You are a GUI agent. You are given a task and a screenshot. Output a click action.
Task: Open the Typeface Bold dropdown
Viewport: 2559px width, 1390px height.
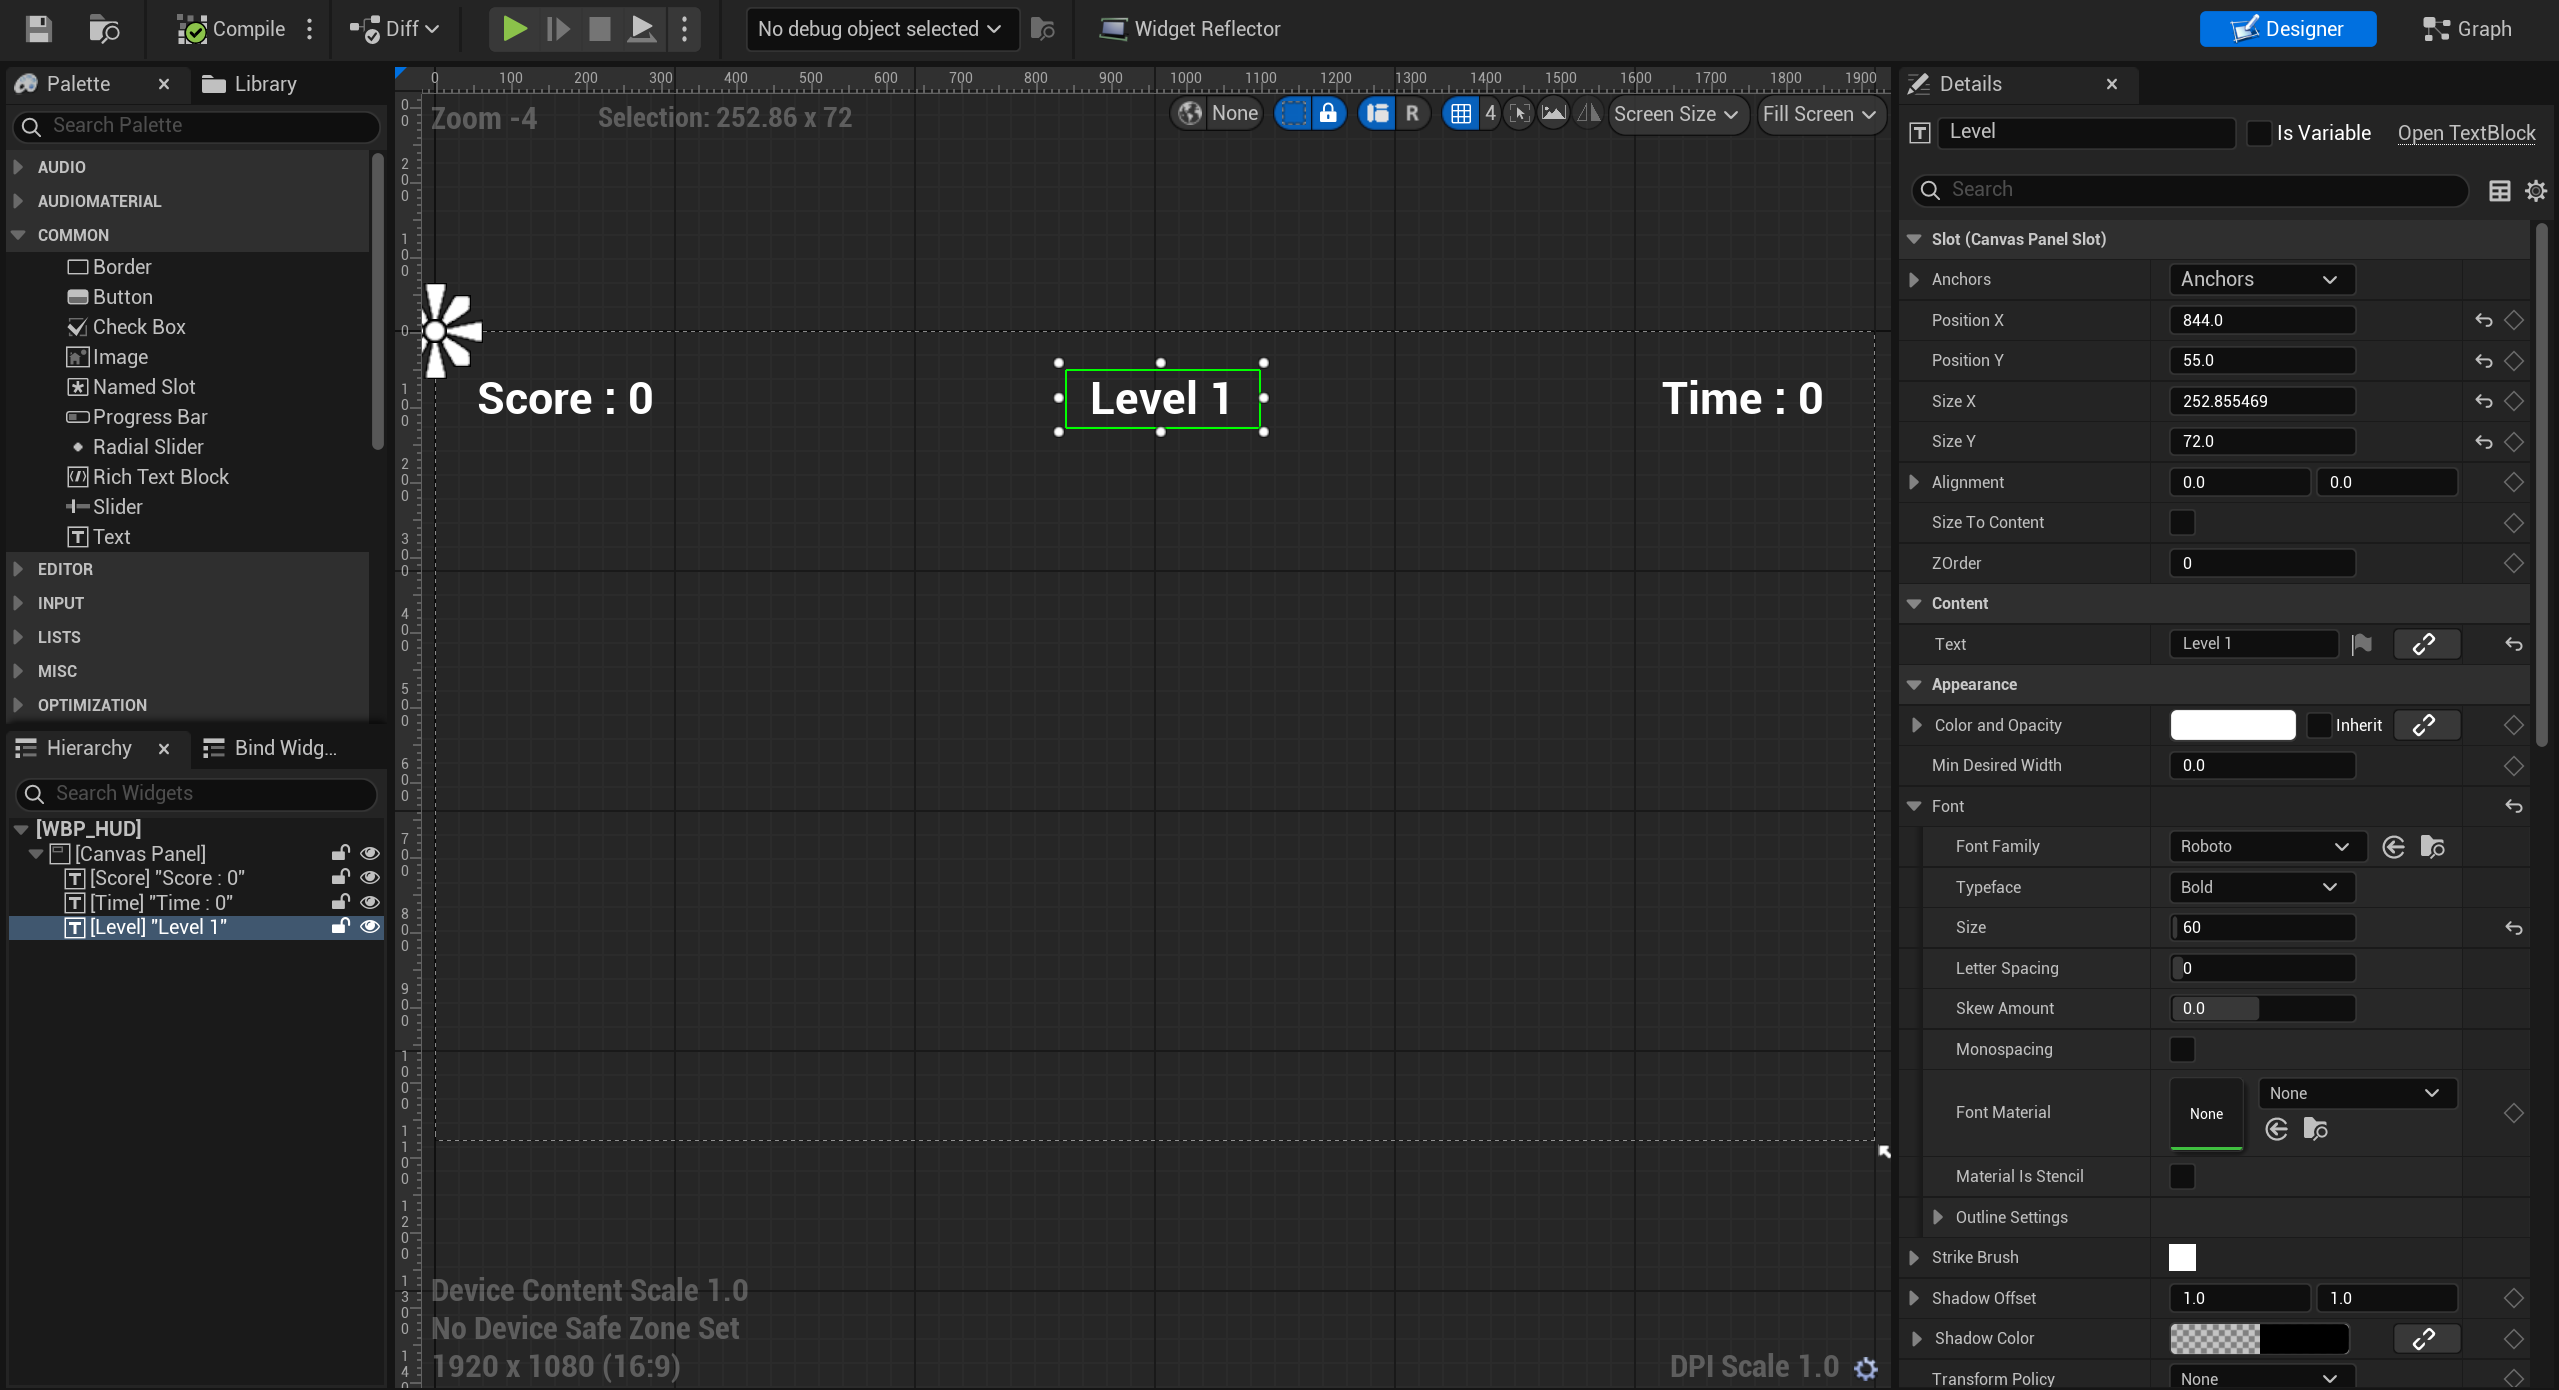click(x=2260, y=887)
